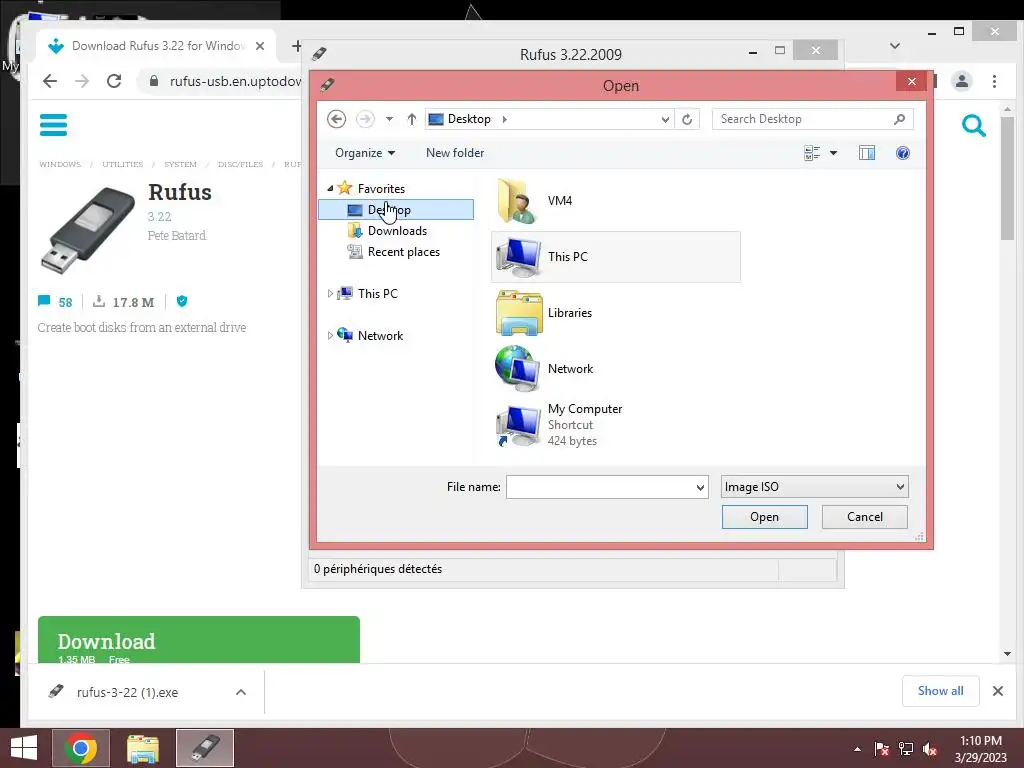Click the SYSTEM breadcrumb link

click(180, 164)
